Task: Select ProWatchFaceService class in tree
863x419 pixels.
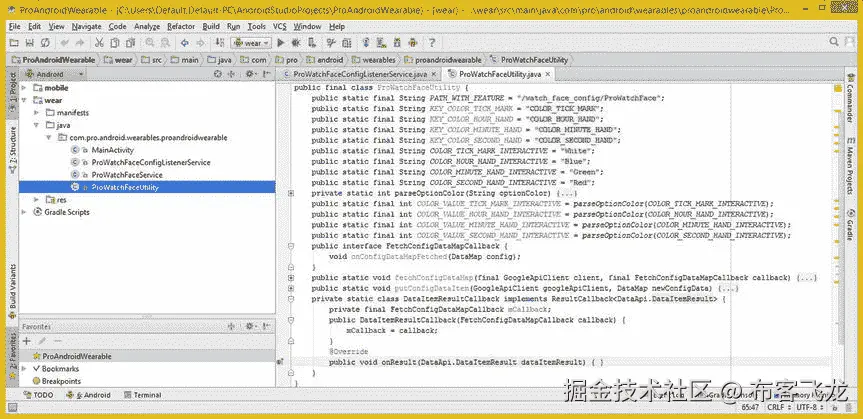Action: point(127,175)
